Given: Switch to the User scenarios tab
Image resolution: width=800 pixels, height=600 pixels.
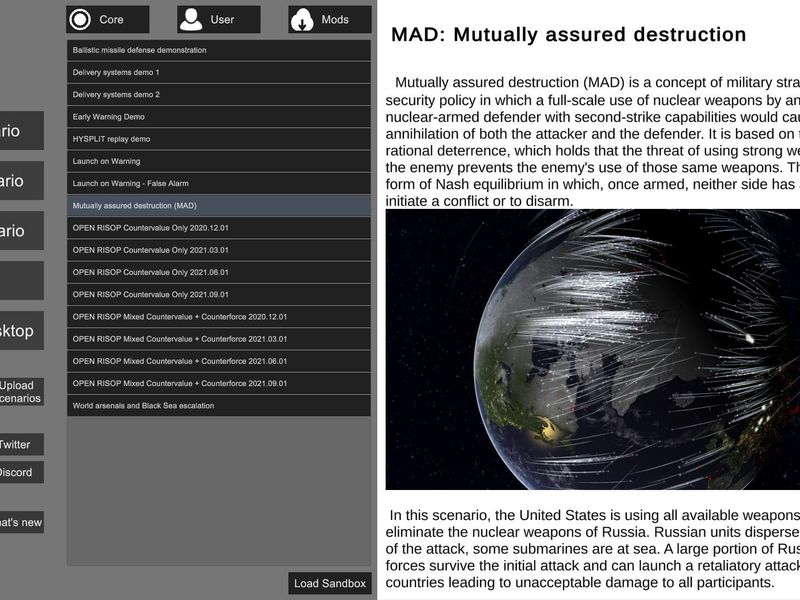Looking at the screenshot, I should tap(219, 19).
